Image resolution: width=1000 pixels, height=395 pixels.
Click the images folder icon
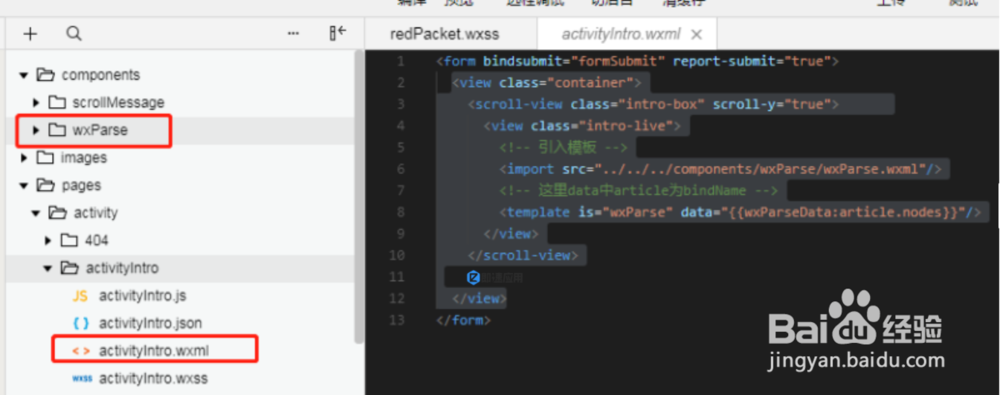coord(45,157)
